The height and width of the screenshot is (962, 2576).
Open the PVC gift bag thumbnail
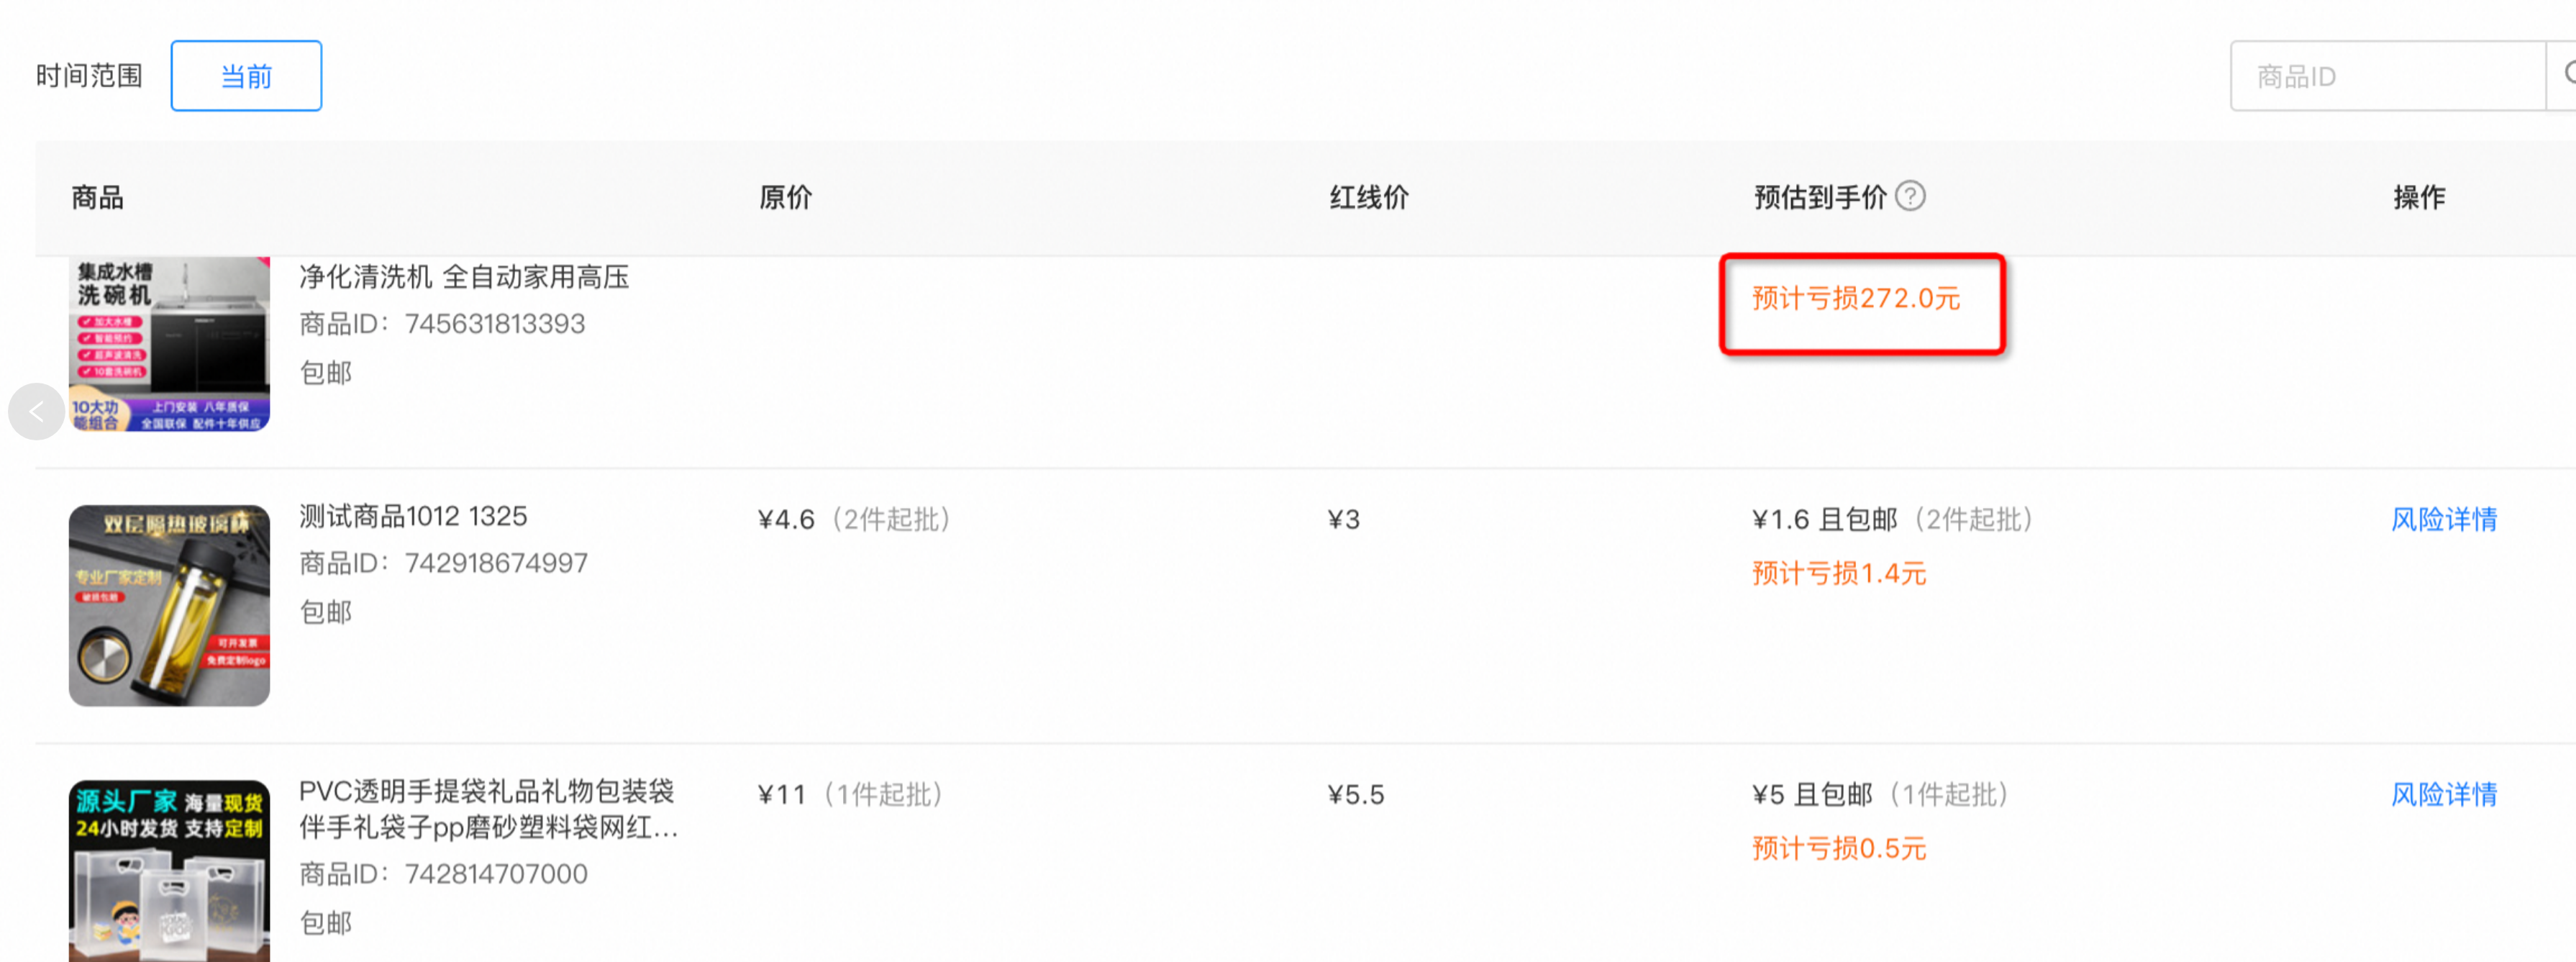pos(169,870)
